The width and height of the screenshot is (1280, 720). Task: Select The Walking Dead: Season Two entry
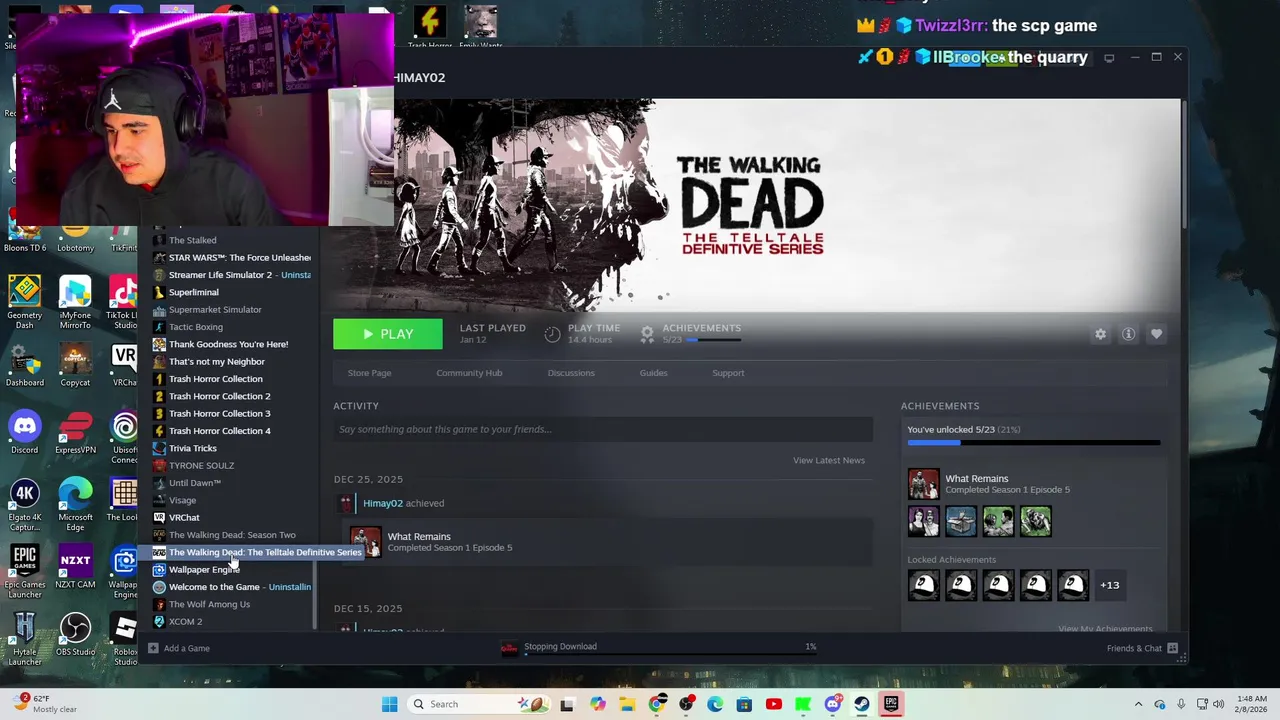232,535
